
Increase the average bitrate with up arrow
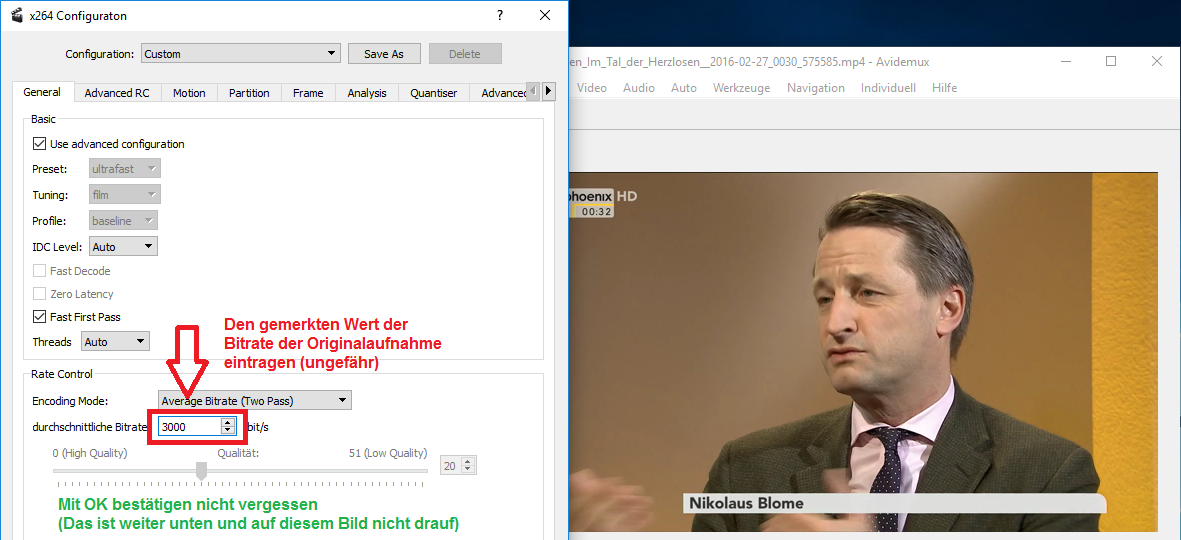(228, 422)
